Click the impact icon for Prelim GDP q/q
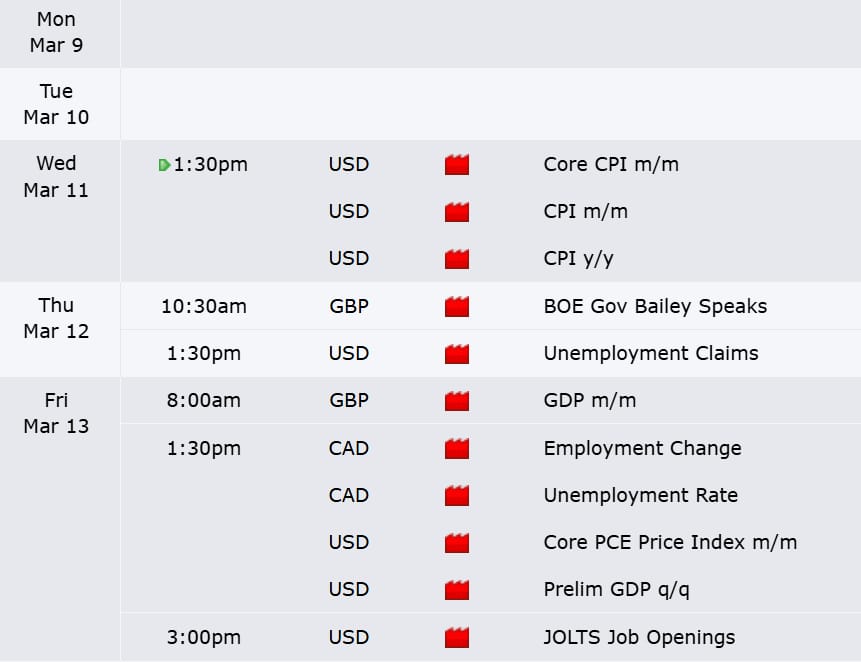Screen dimensions: 861x662 (x=457, y=590)
